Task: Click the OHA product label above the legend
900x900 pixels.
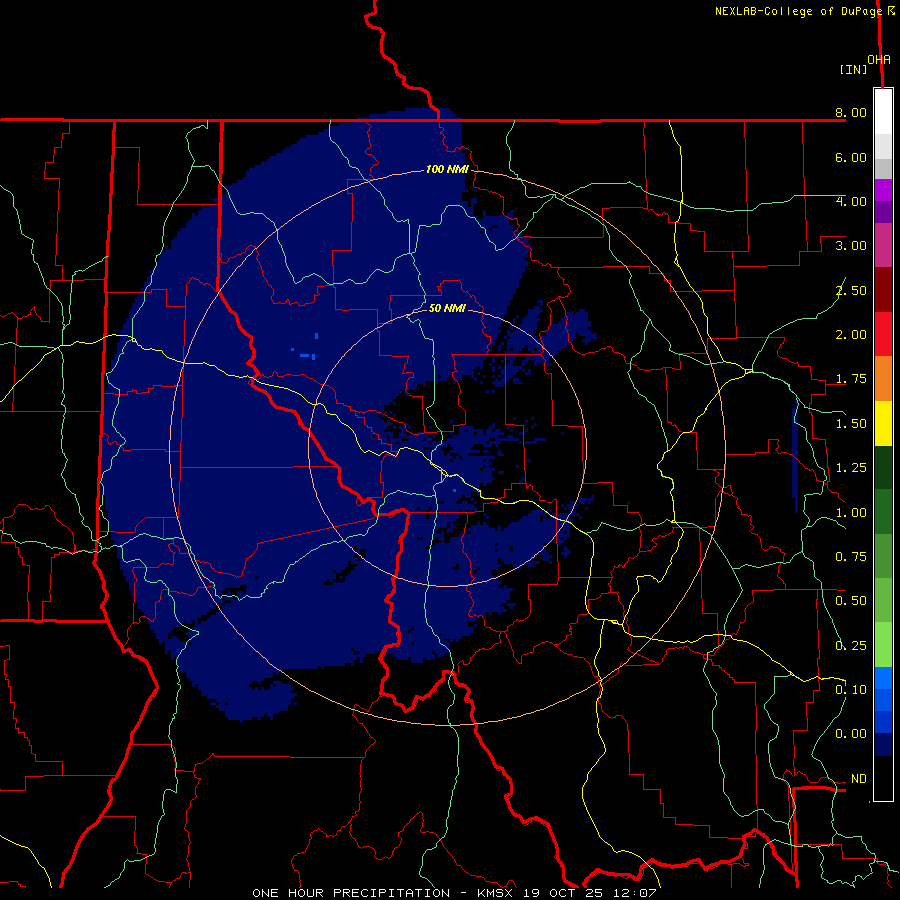Action: [x=879, y=60]
